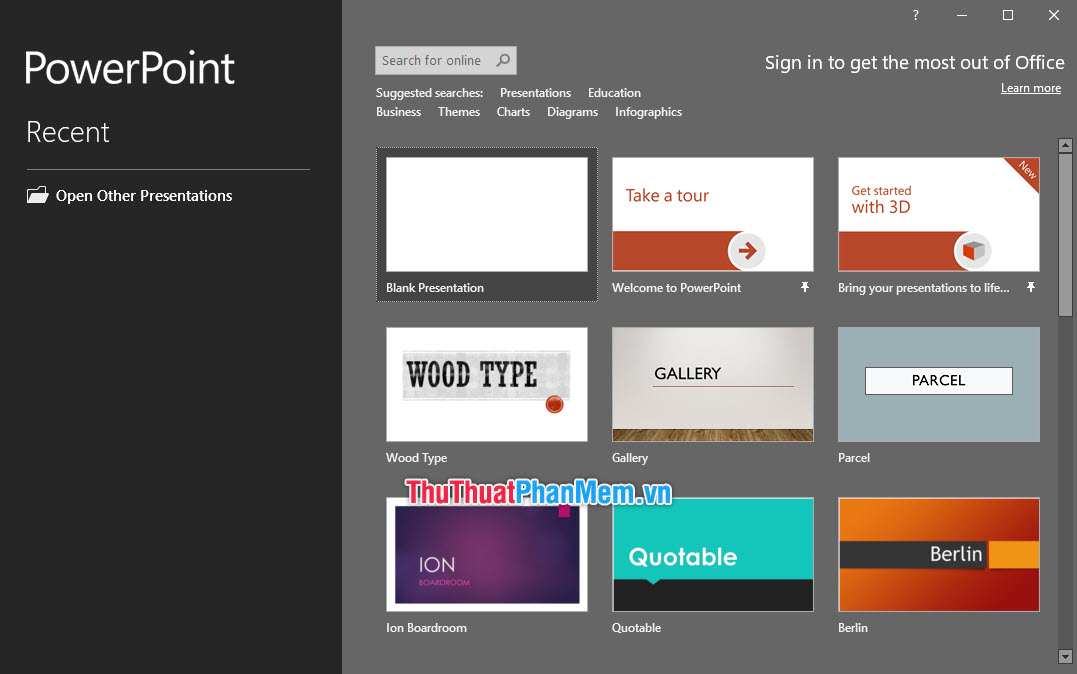Select the Berlin template

click(938, 555)
